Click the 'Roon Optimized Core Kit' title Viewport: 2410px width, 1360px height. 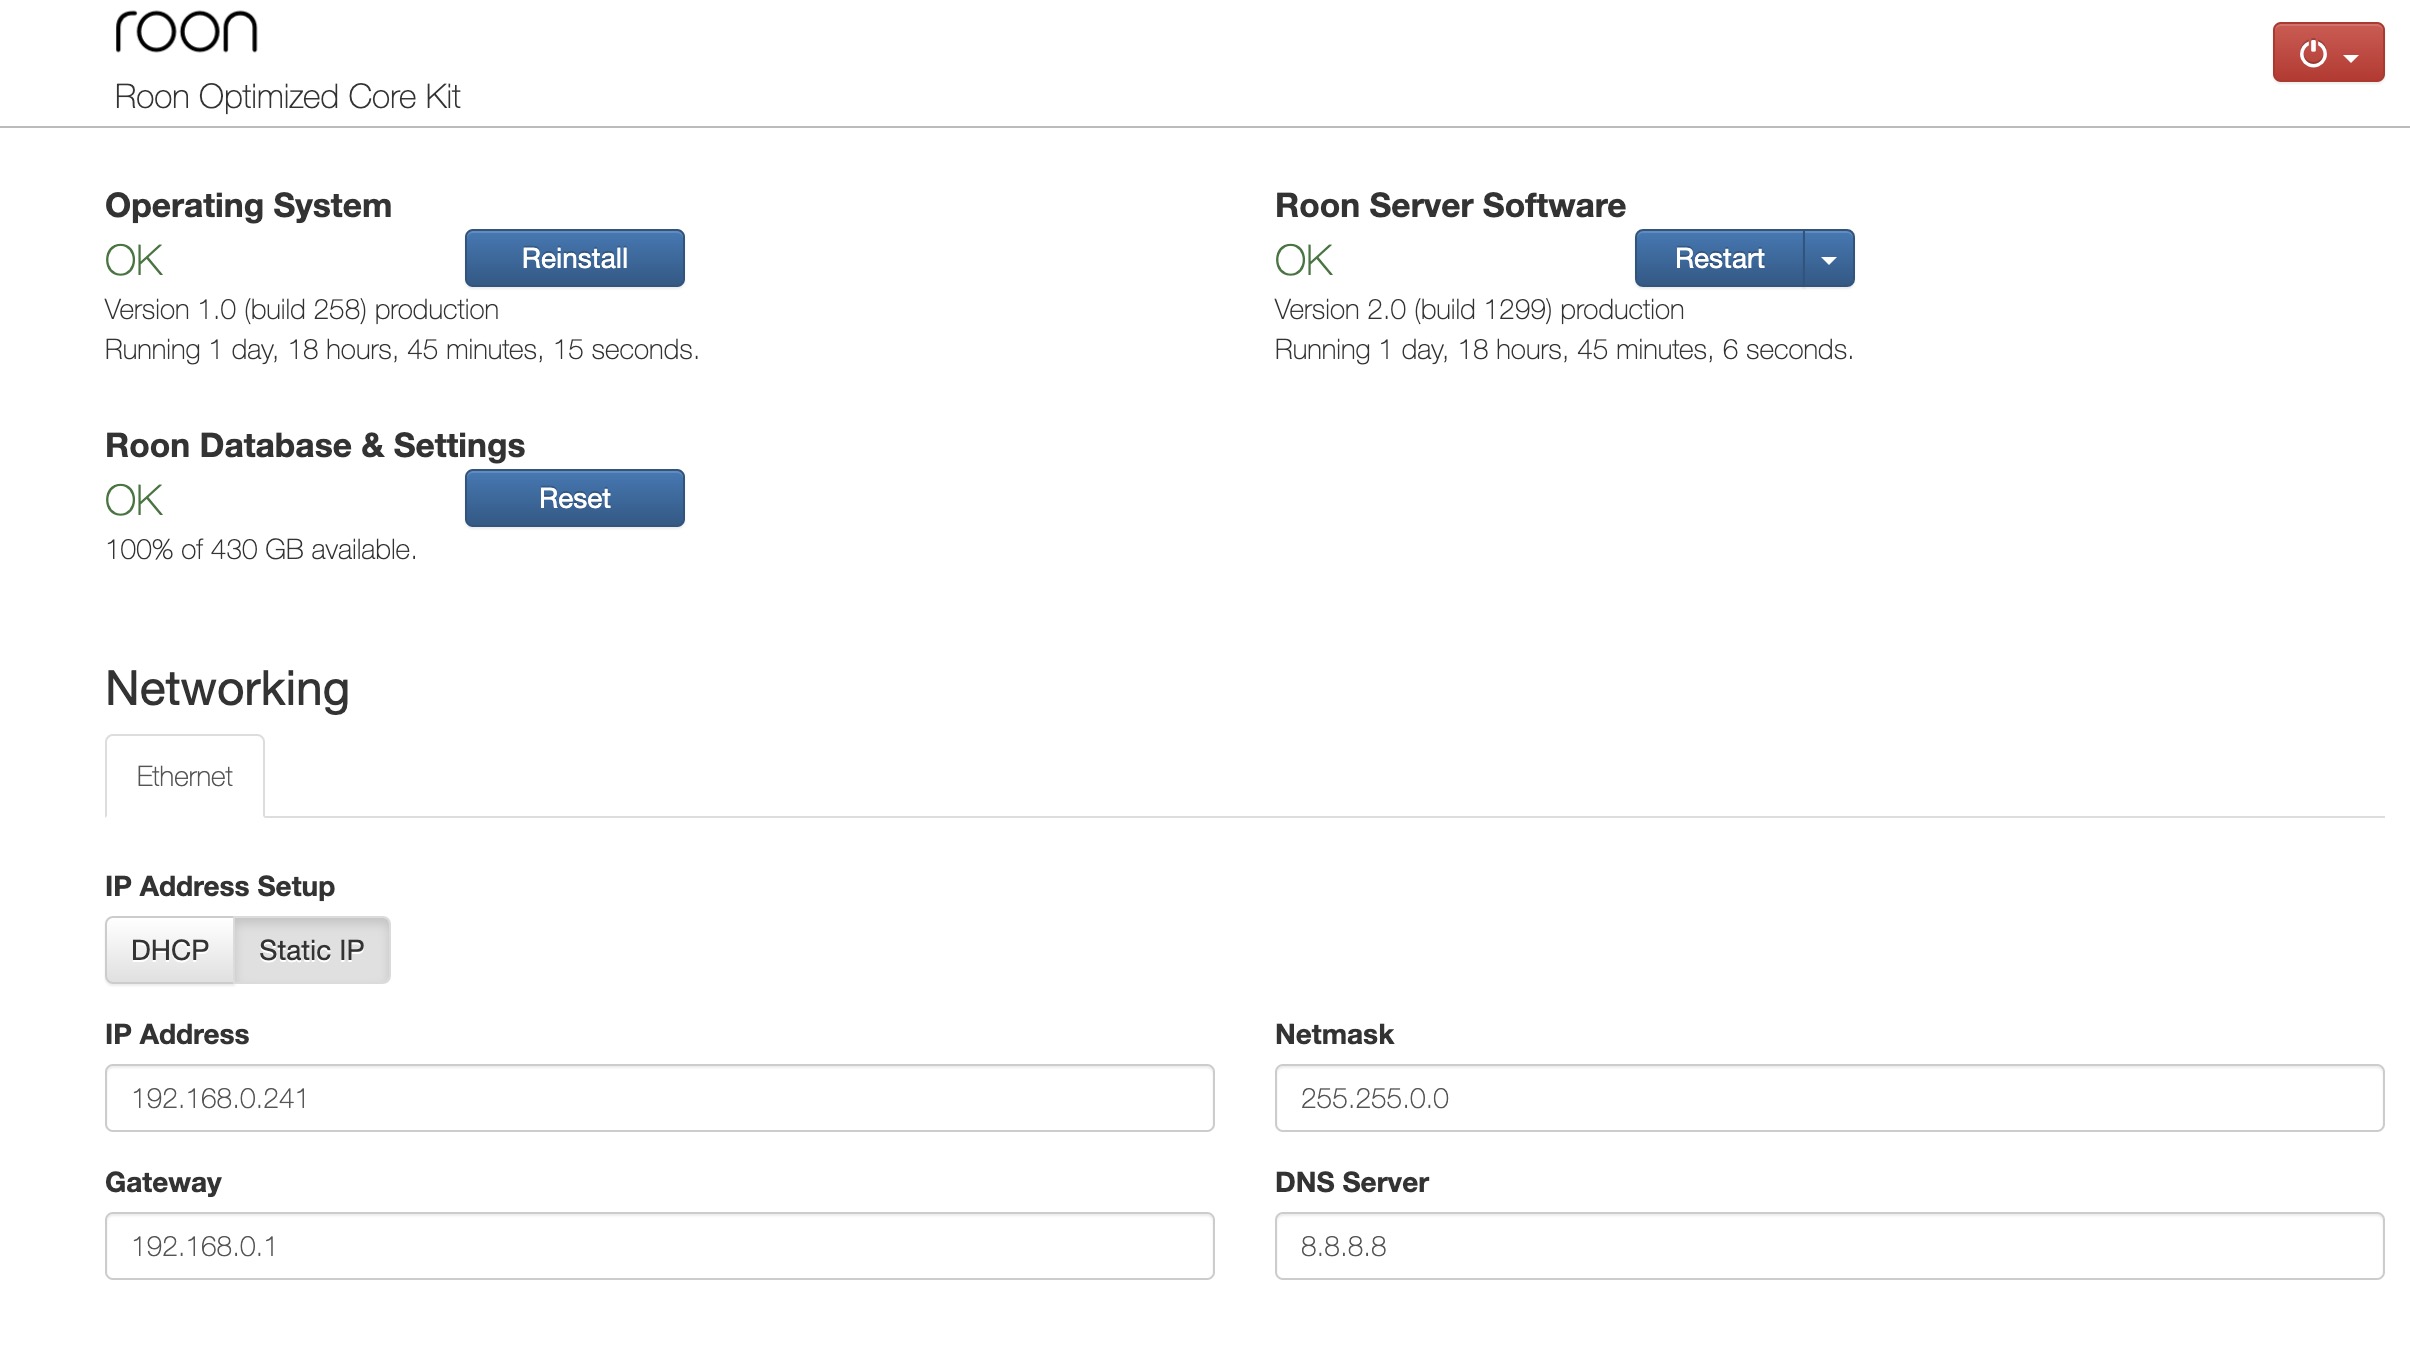point(287,97)
